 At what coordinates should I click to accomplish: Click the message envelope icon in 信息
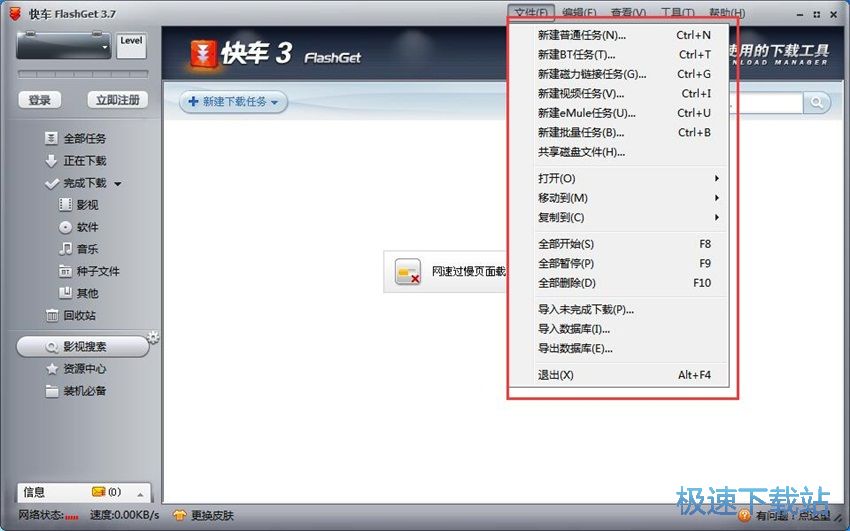98,492
